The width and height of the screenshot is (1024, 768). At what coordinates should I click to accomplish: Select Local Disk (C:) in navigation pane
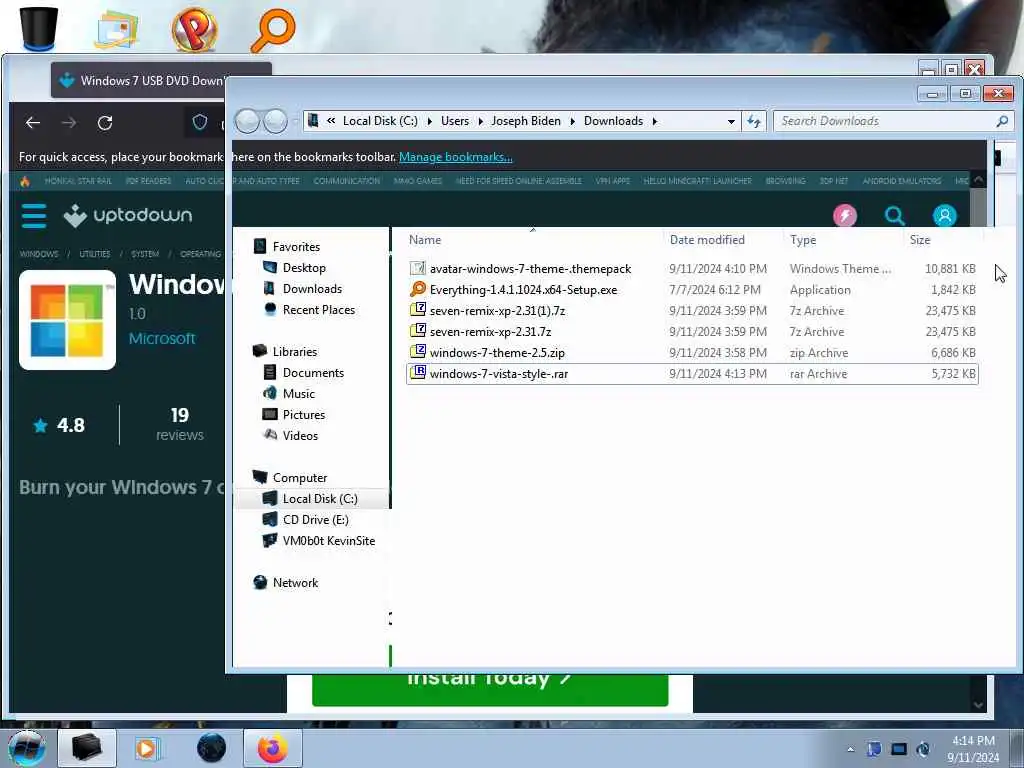coord(320,498)
